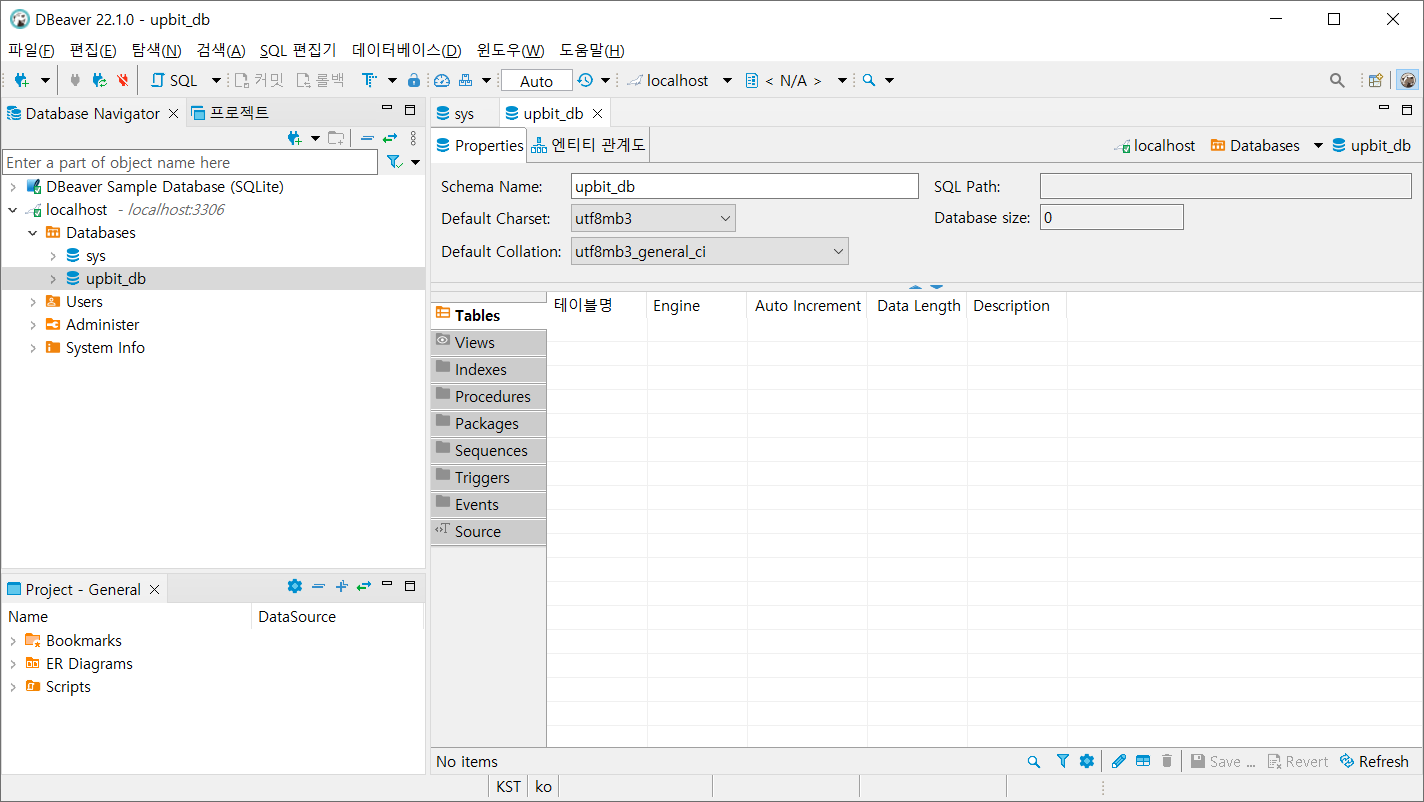Expand the Bookmarks folder in Project panel
1424x802 pixels.
(x=13, y=641)
